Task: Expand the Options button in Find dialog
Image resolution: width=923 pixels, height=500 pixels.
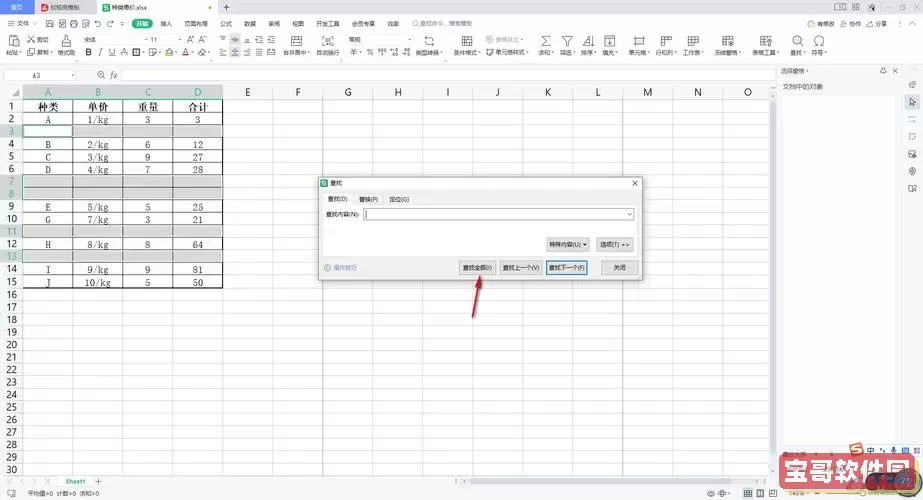Action: 615,244
